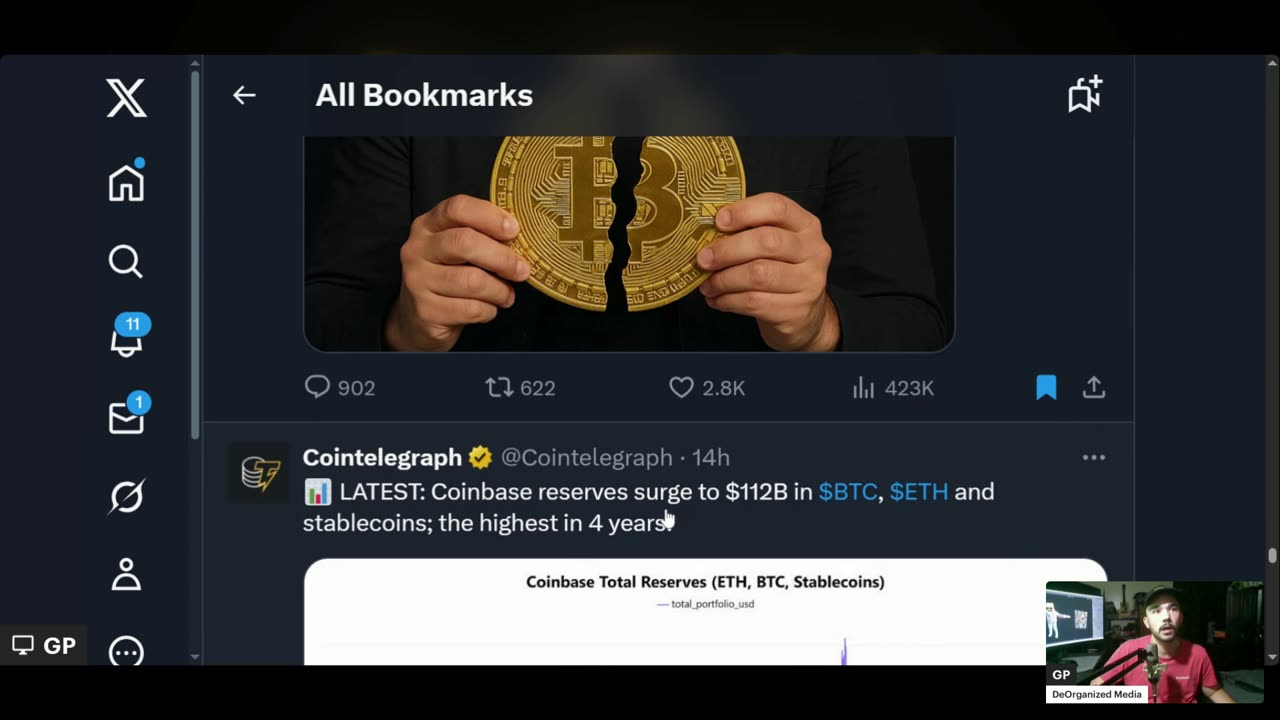
Task: Remove bookmark using the blue bookmark icon
Action: [x=1046, y=387]
